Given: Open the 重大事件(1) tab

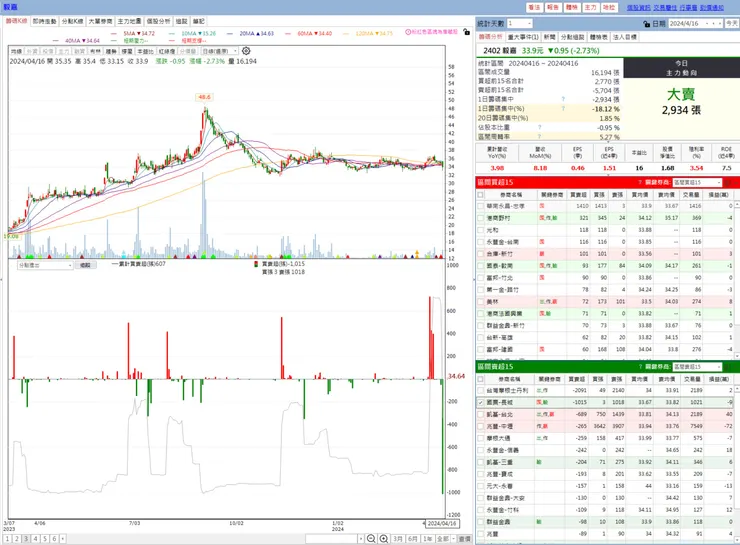Looking at the screenshot, I should (523, 37).
